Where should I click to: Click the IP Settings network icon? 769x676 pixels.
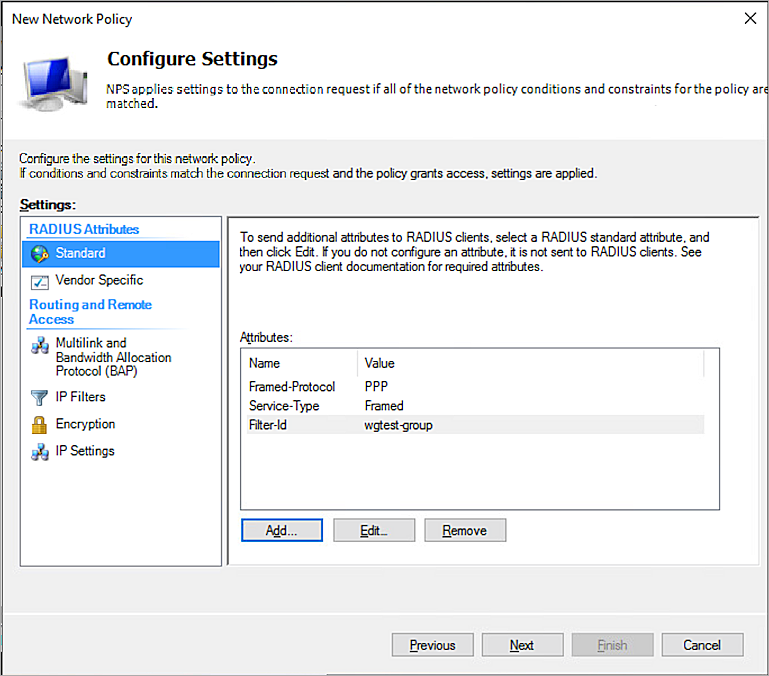(x=40, y=452)
